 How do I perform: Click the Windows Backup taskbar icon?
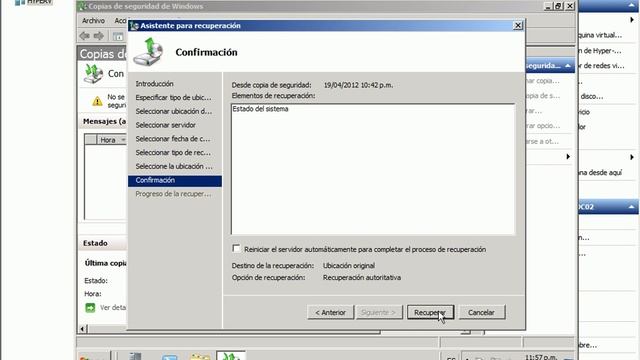pyautogui.click(x=231, y=356)
